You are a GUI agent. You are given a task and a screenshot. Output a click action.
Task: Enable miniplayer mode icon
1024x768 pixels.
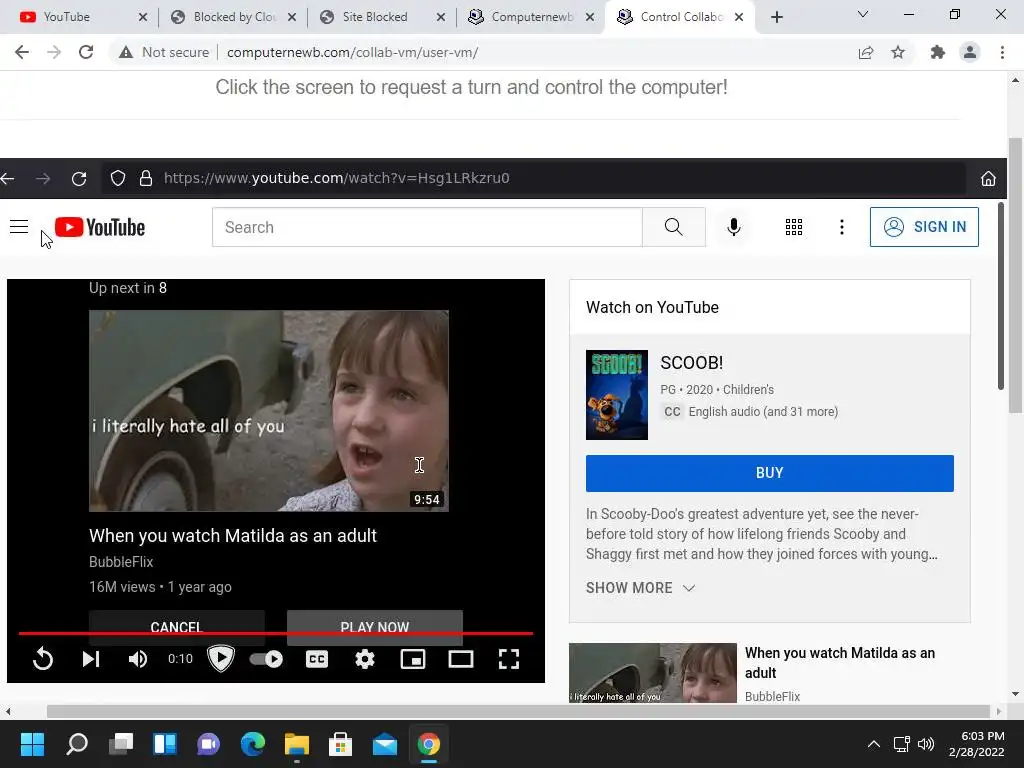tap(413, 659)
